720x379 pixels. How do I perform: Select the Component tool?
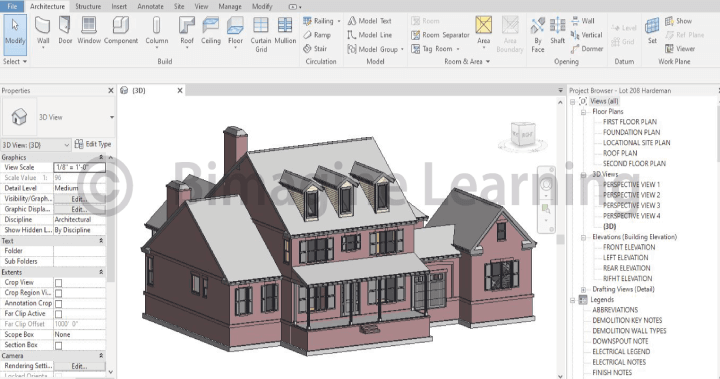click(x=121, y=31)
